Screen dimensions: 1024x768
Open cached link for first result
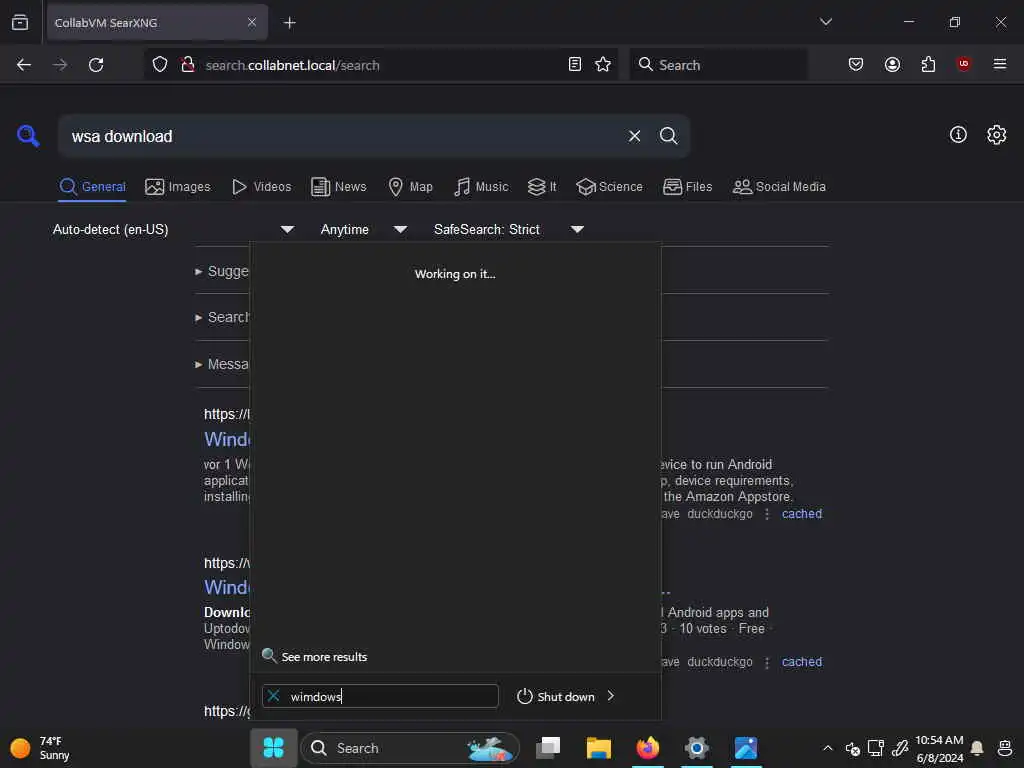tap(801, 514)
